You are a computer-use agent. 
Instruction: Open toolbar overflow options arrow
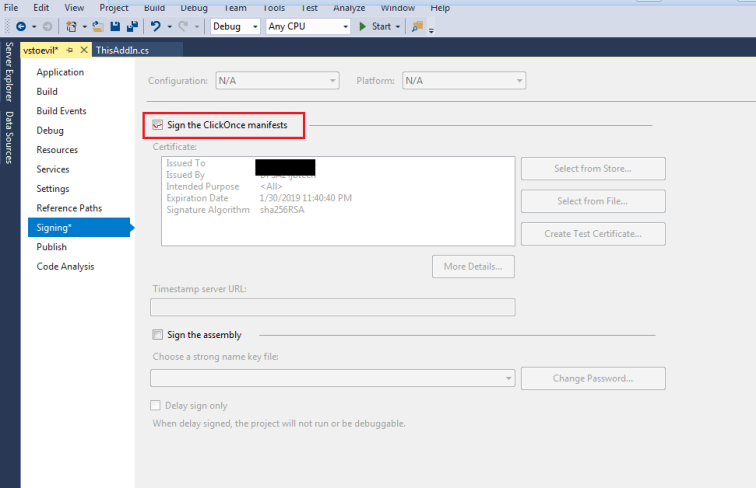coord(432,30)
